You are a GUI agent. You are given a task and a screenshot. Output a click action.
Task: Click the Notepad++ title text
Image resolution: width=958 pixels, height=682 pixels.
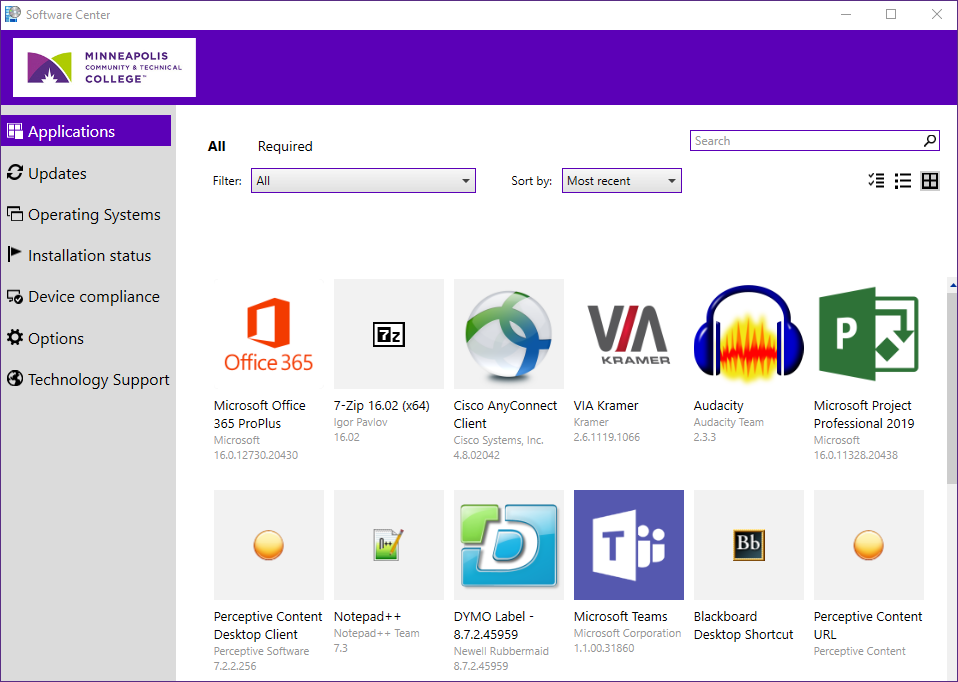(x=367, y=616)
